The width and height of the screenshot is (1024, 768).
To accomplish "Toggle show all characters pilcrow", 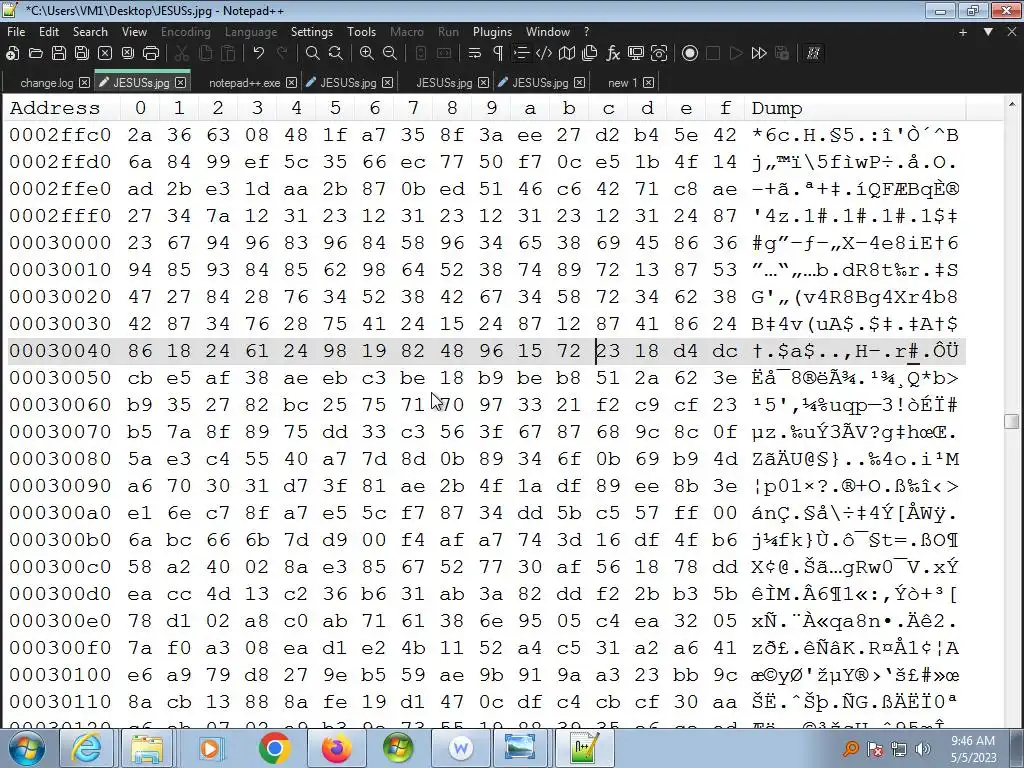I will [x=498, y=54].
